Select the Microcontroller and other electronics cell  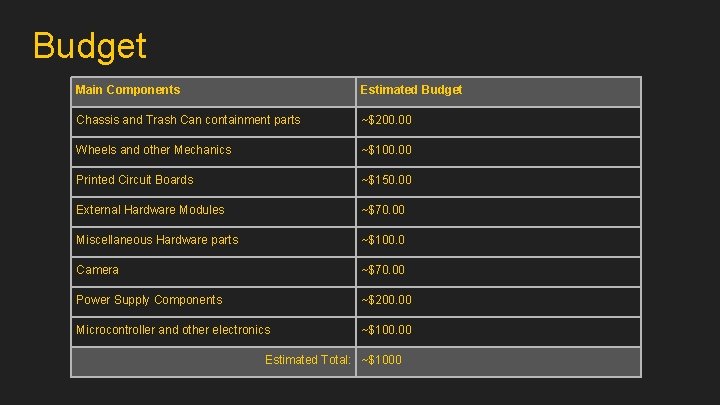(173, 330)
